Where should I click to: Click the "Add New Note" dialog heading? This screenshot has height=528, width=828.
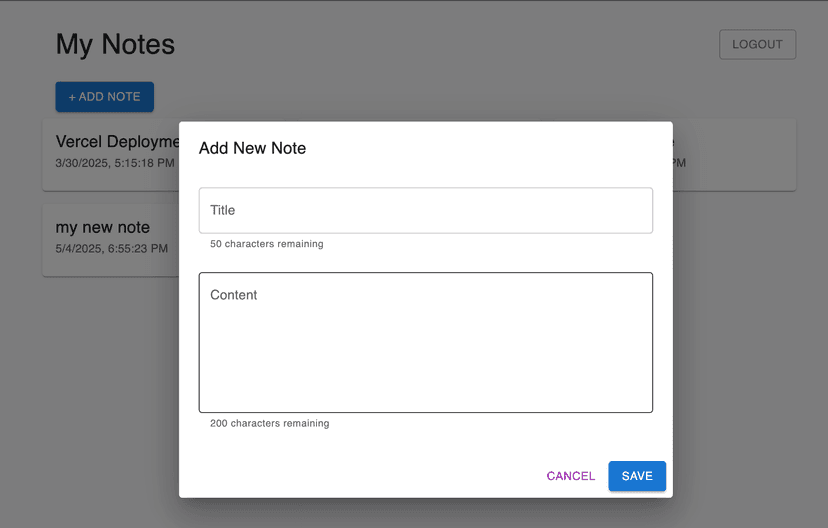point(252,148)
